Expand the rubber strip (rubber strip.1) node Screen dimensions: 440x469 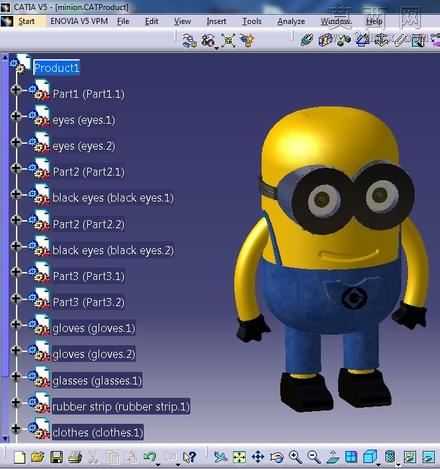click(16, 402)
